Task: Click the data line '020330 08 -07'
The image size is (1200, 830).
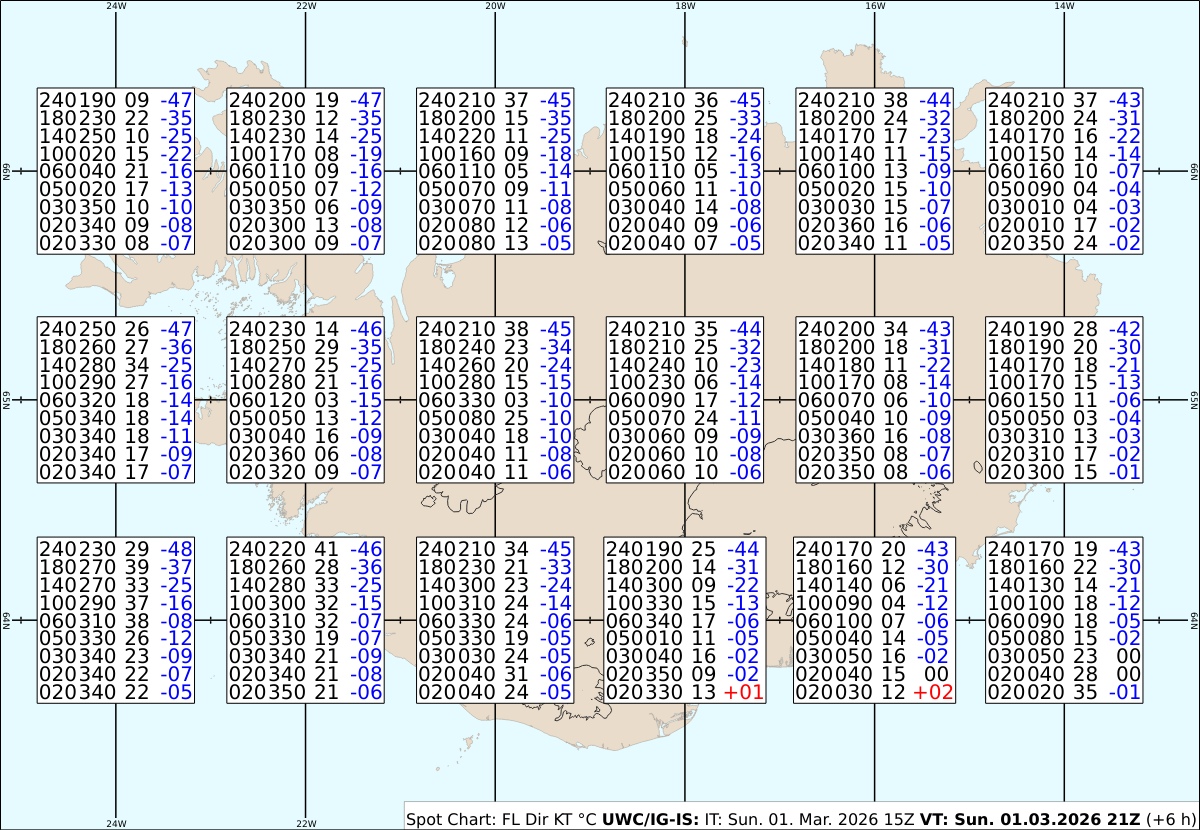Action: pyautogui.click(x=116, y=242)
